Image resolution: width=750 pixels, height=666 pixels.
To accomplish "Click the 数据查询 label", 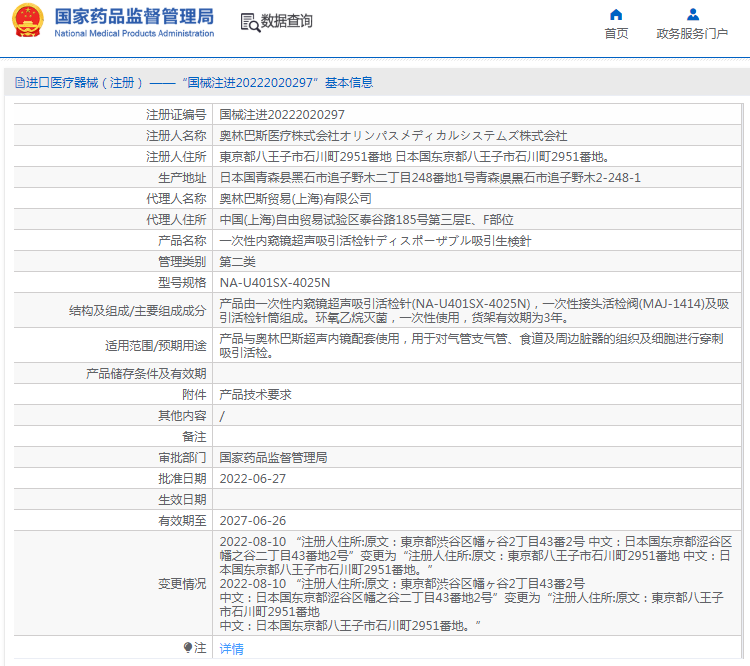I will tap(286, 21).
